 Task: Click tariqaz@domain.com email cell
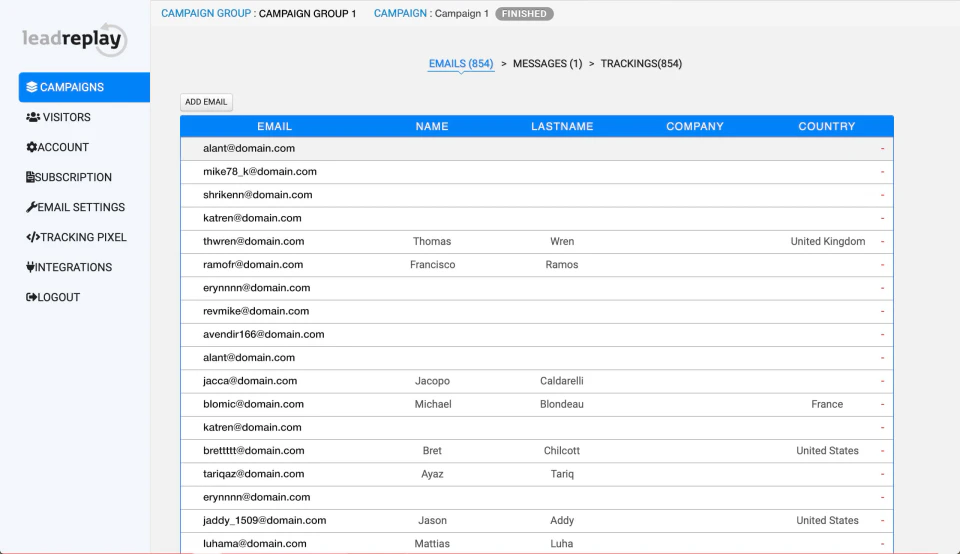click(x=253, y=474)
